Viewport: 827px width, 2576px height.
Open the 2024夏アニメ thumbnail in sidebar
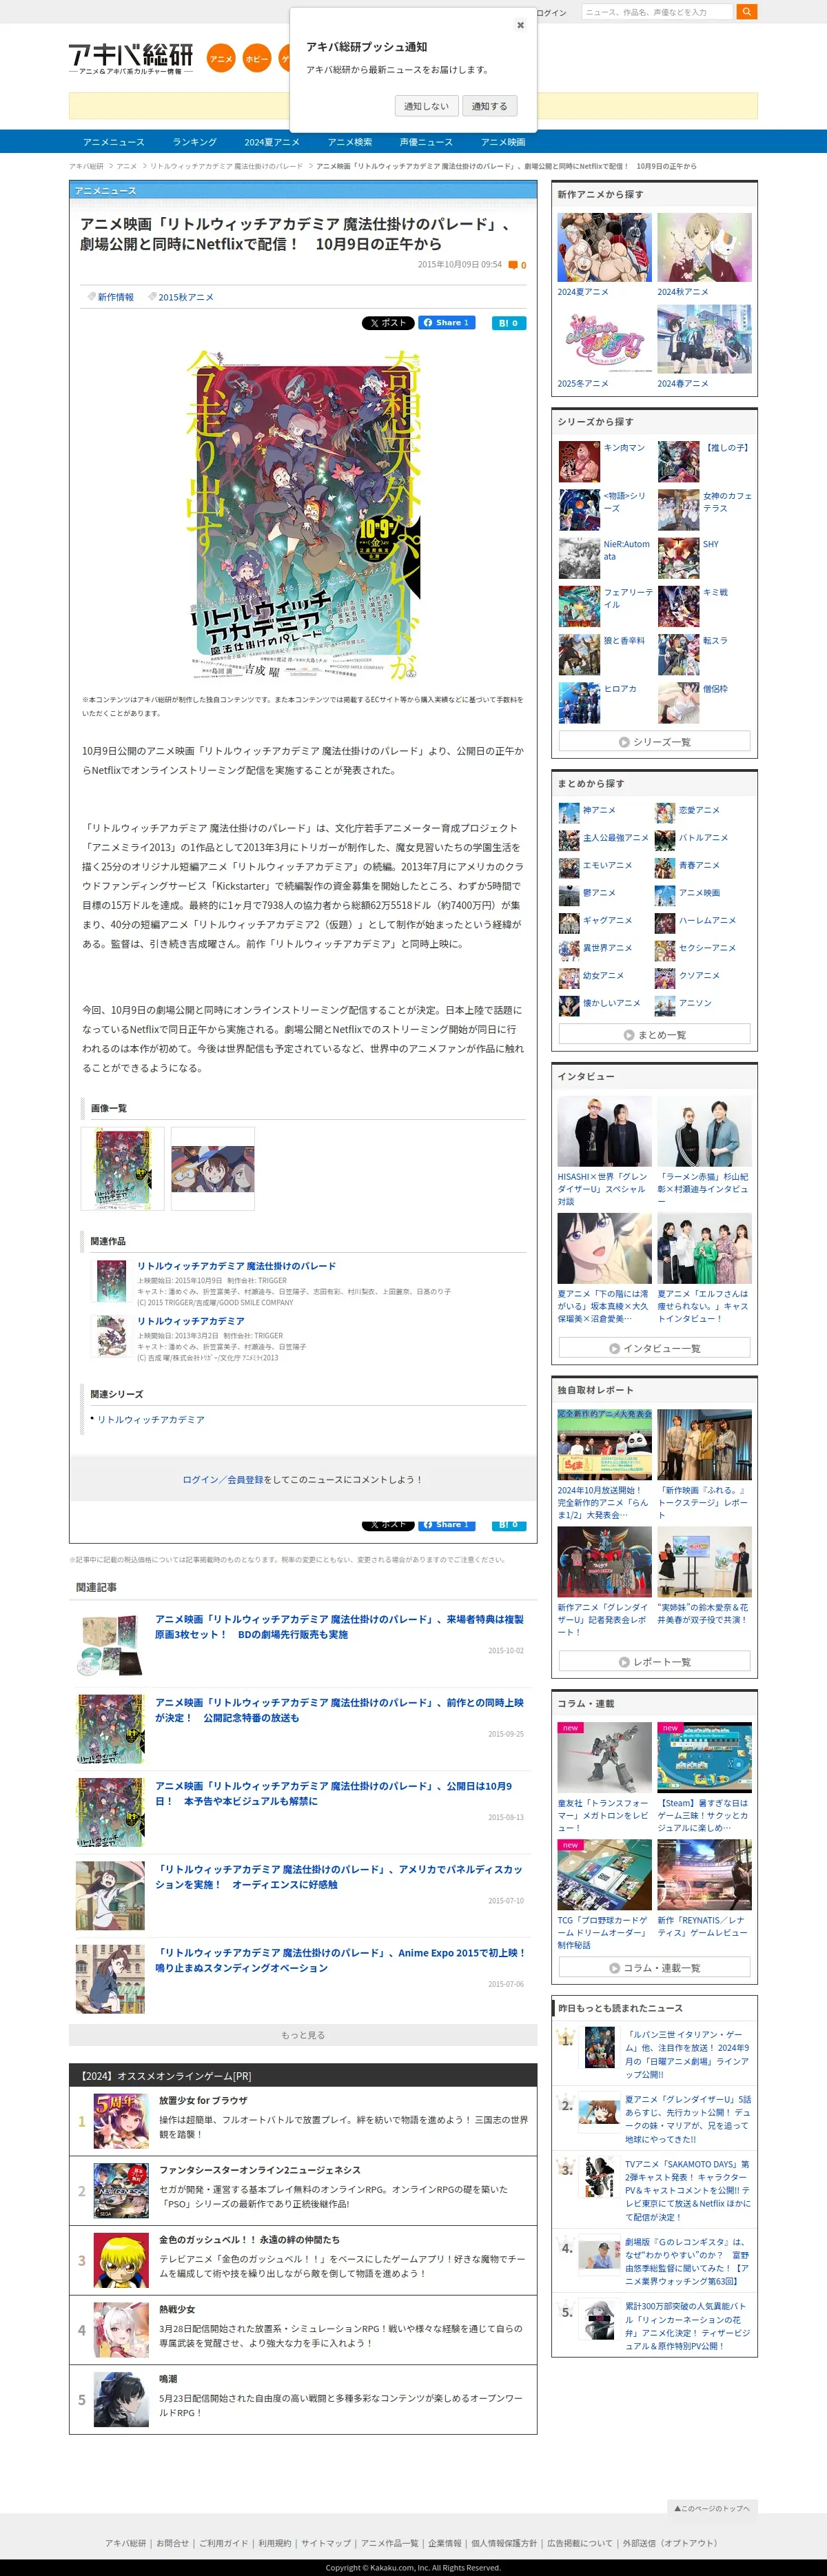(x=604, y=247)
